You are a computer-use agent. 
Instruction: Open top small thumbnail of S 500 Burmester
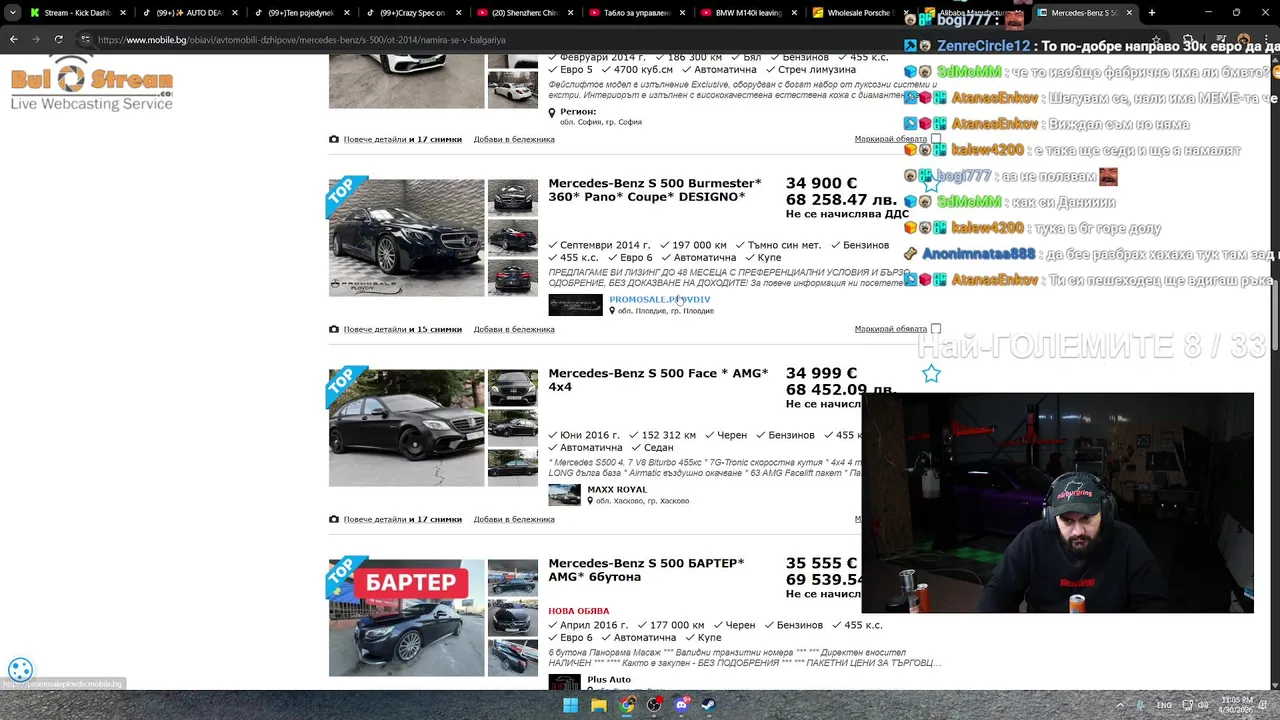513,198
